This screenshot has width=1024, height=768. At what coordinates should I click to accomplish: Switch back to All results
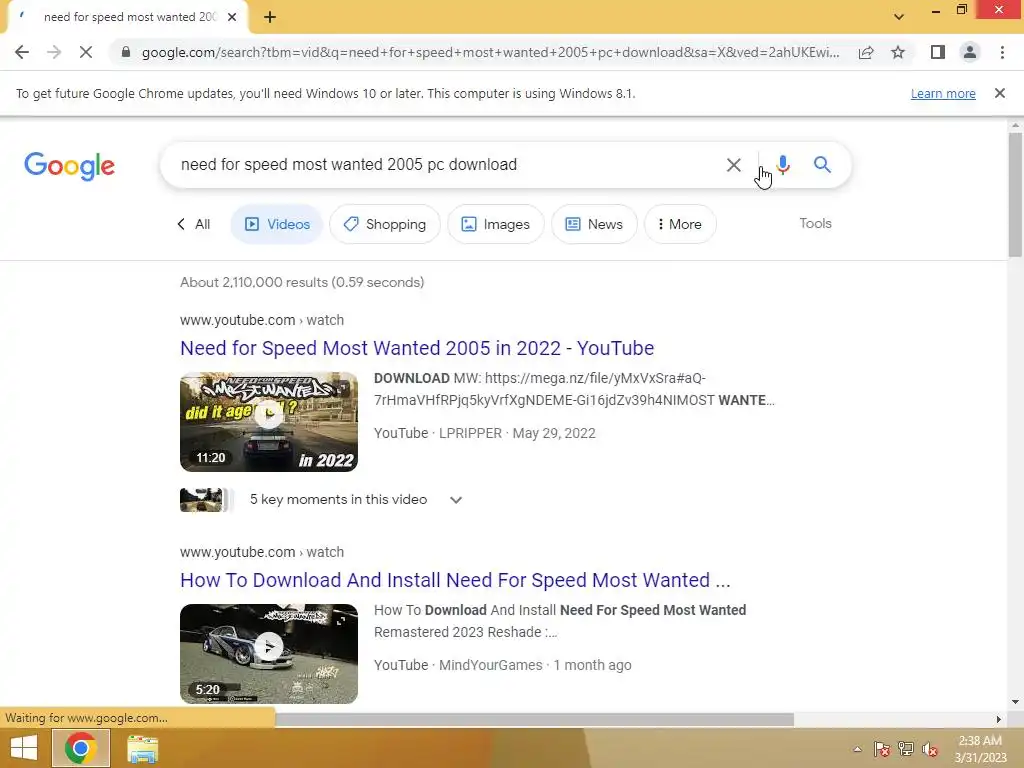(x=194, y=224)
